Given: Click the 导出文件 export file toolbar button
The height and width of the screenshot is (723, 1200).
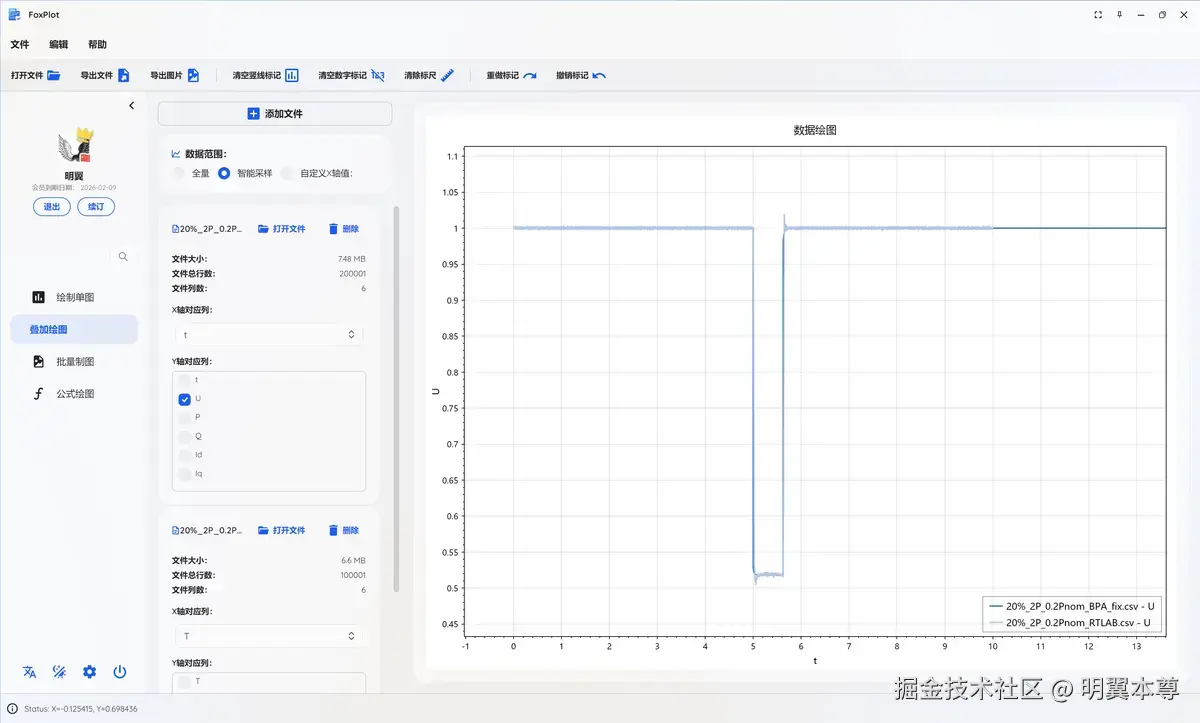Looking at the screenshot, I should point(105,75).
